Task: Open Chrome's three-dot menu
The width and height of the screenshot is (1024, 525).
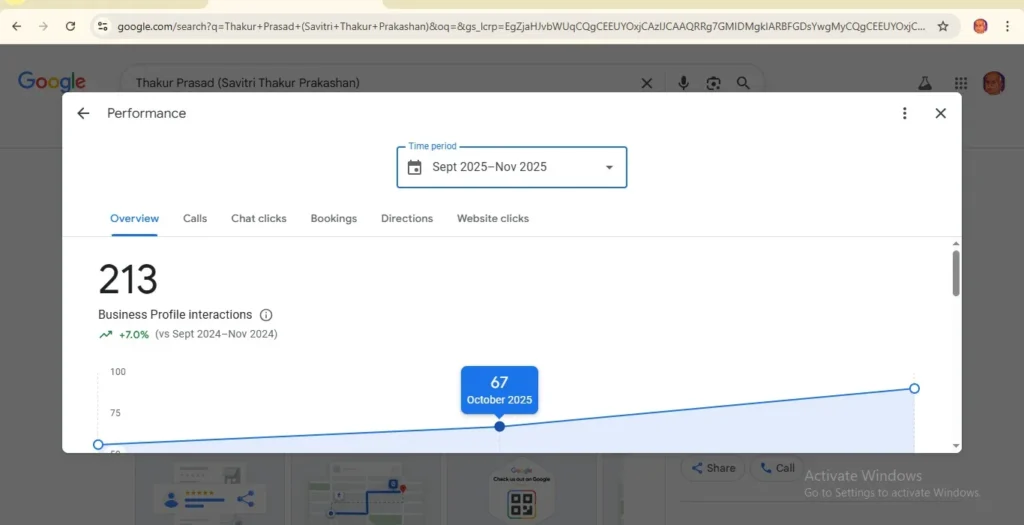Action: point(1008,26)
